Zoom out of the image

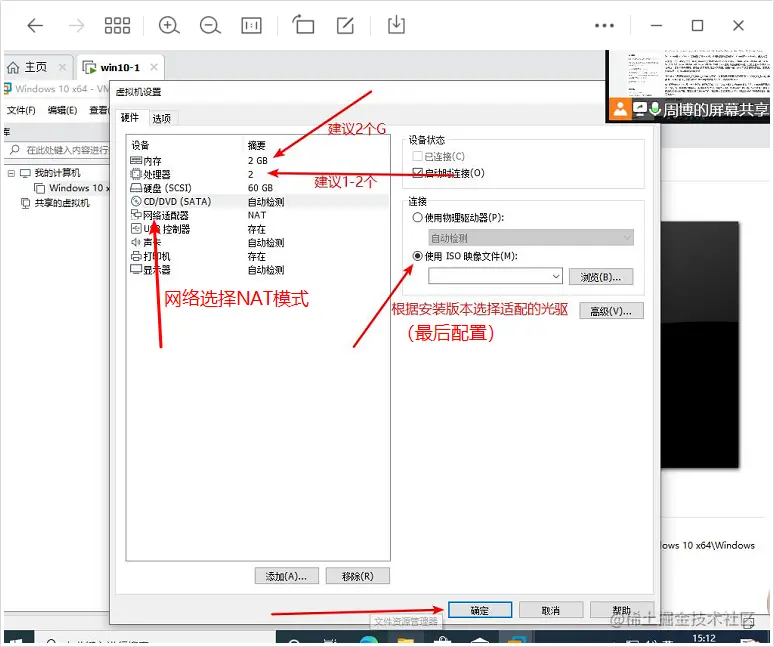pyautogui.click(x=210, y=25)
